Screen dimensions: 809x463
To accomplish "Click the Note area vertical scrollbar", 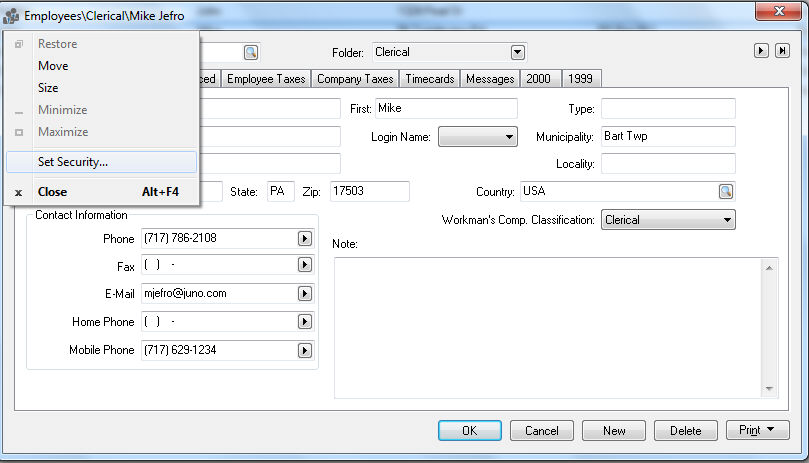I will (x=770, y=327).
